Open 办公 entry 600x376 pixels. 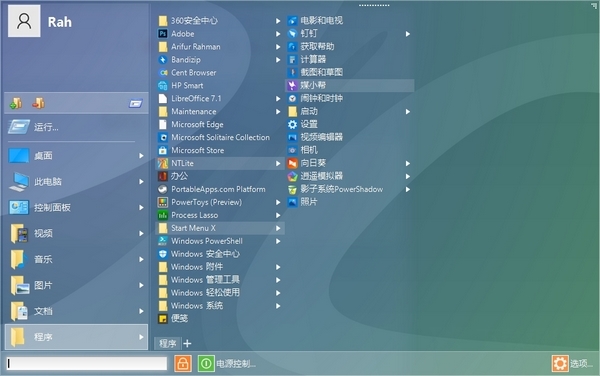click(x=220, y=176)
